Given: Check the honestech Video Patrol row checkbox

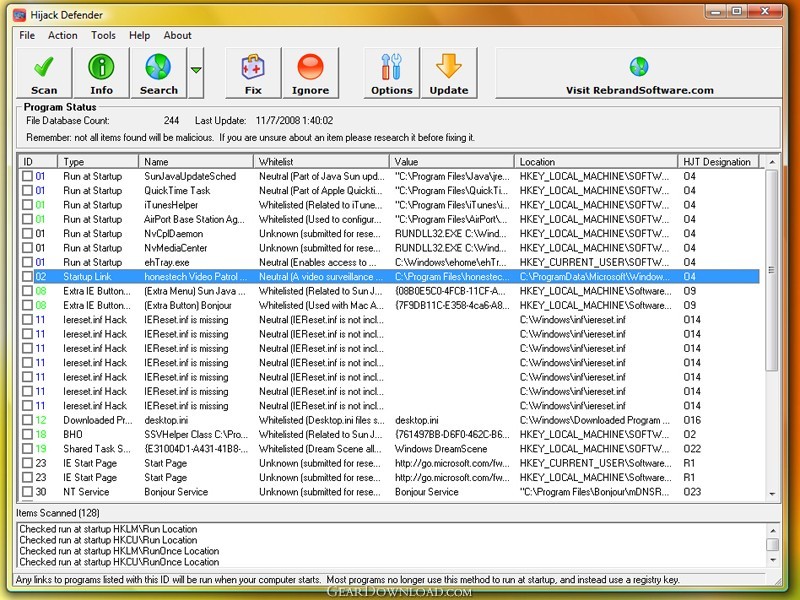Looking at the screenshot, I should coord(28,277).
